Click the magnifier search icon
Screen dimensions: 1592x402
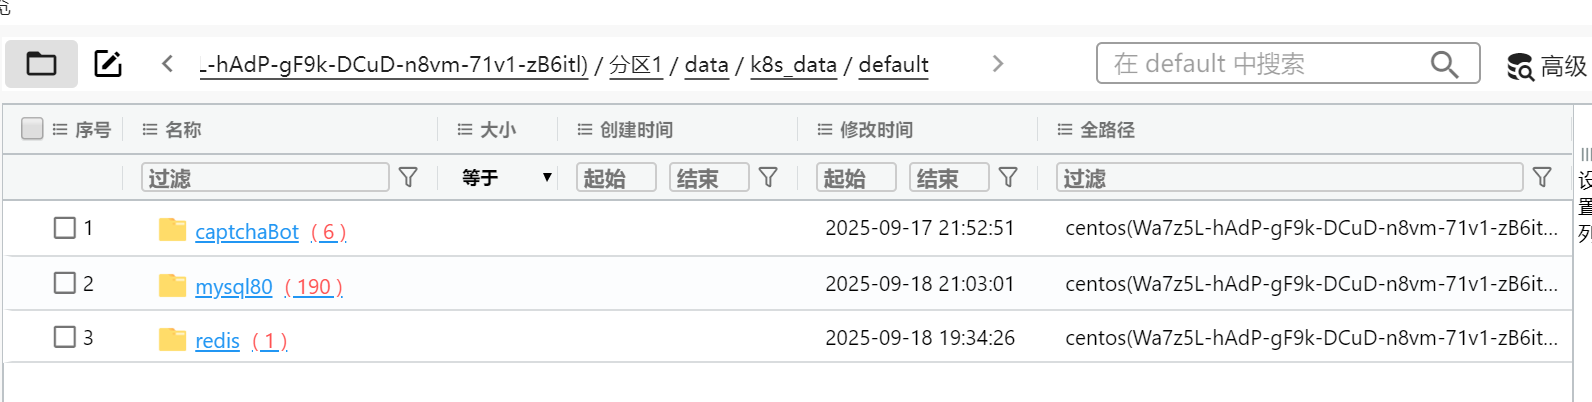coord(1444,64)
